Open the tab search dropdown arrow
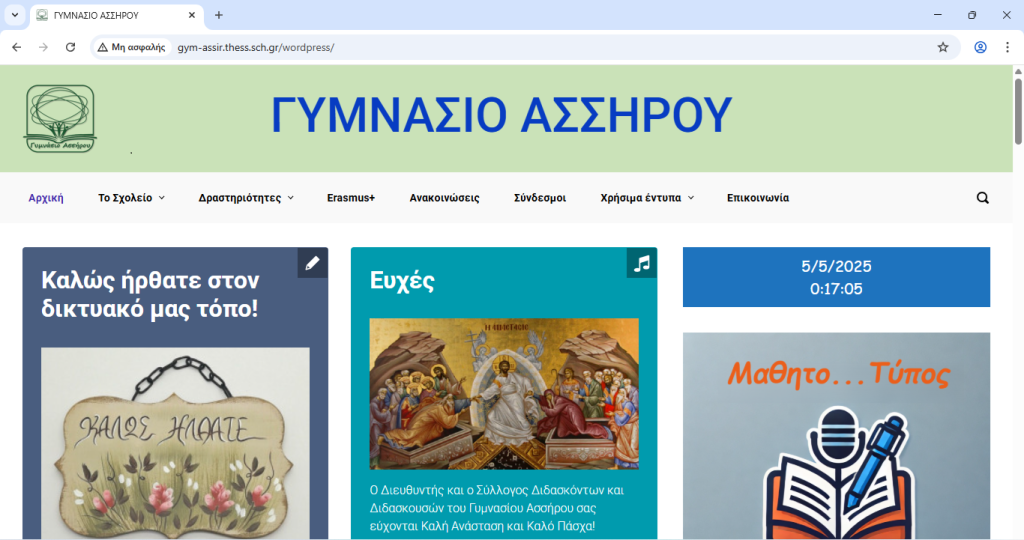The width and height of the screenshot is (1024, 540). pyautogui.click(x=14, y=15)
